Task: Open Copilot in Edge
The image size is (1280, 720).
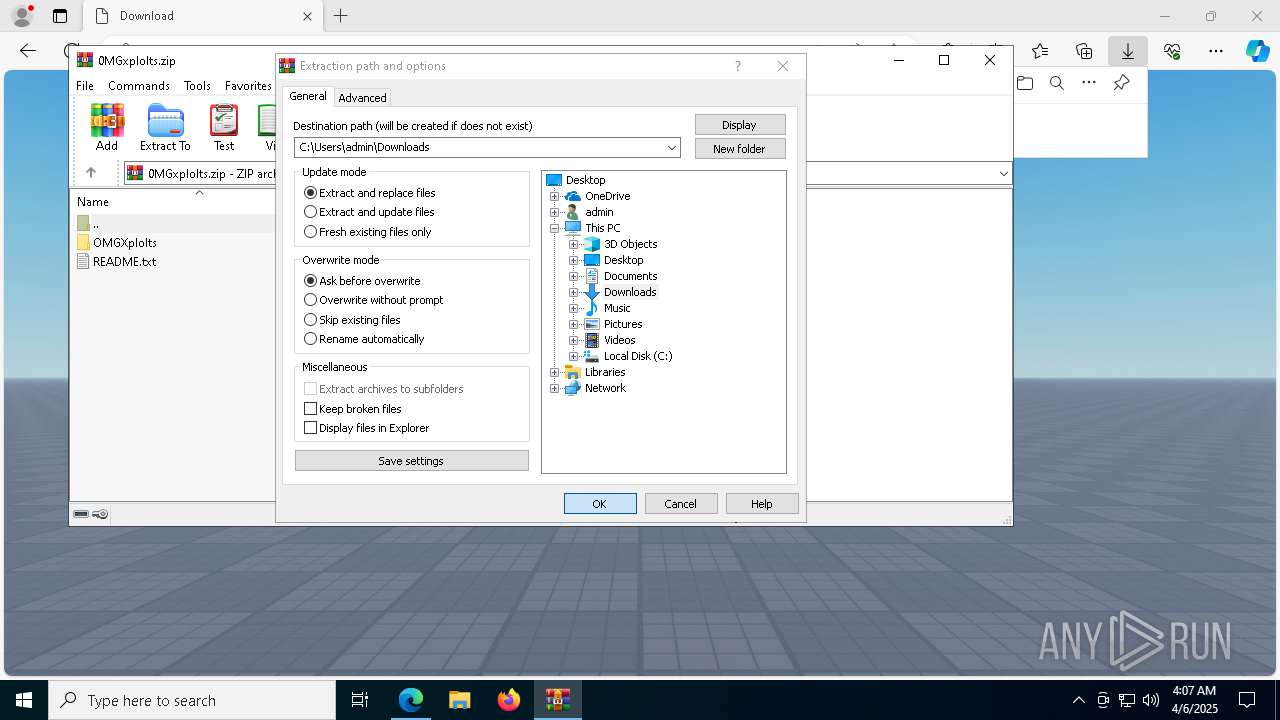Action: point(1257,51)
